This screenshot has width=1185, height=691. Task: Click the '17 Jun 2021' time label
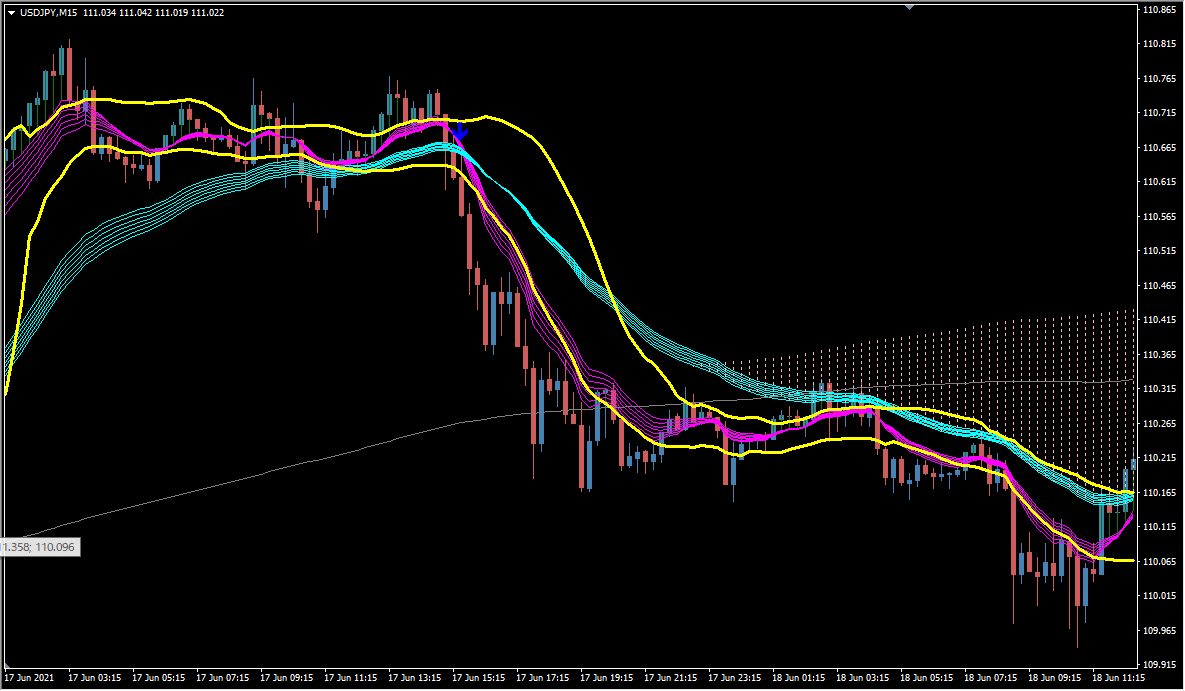tap(29, 678)
